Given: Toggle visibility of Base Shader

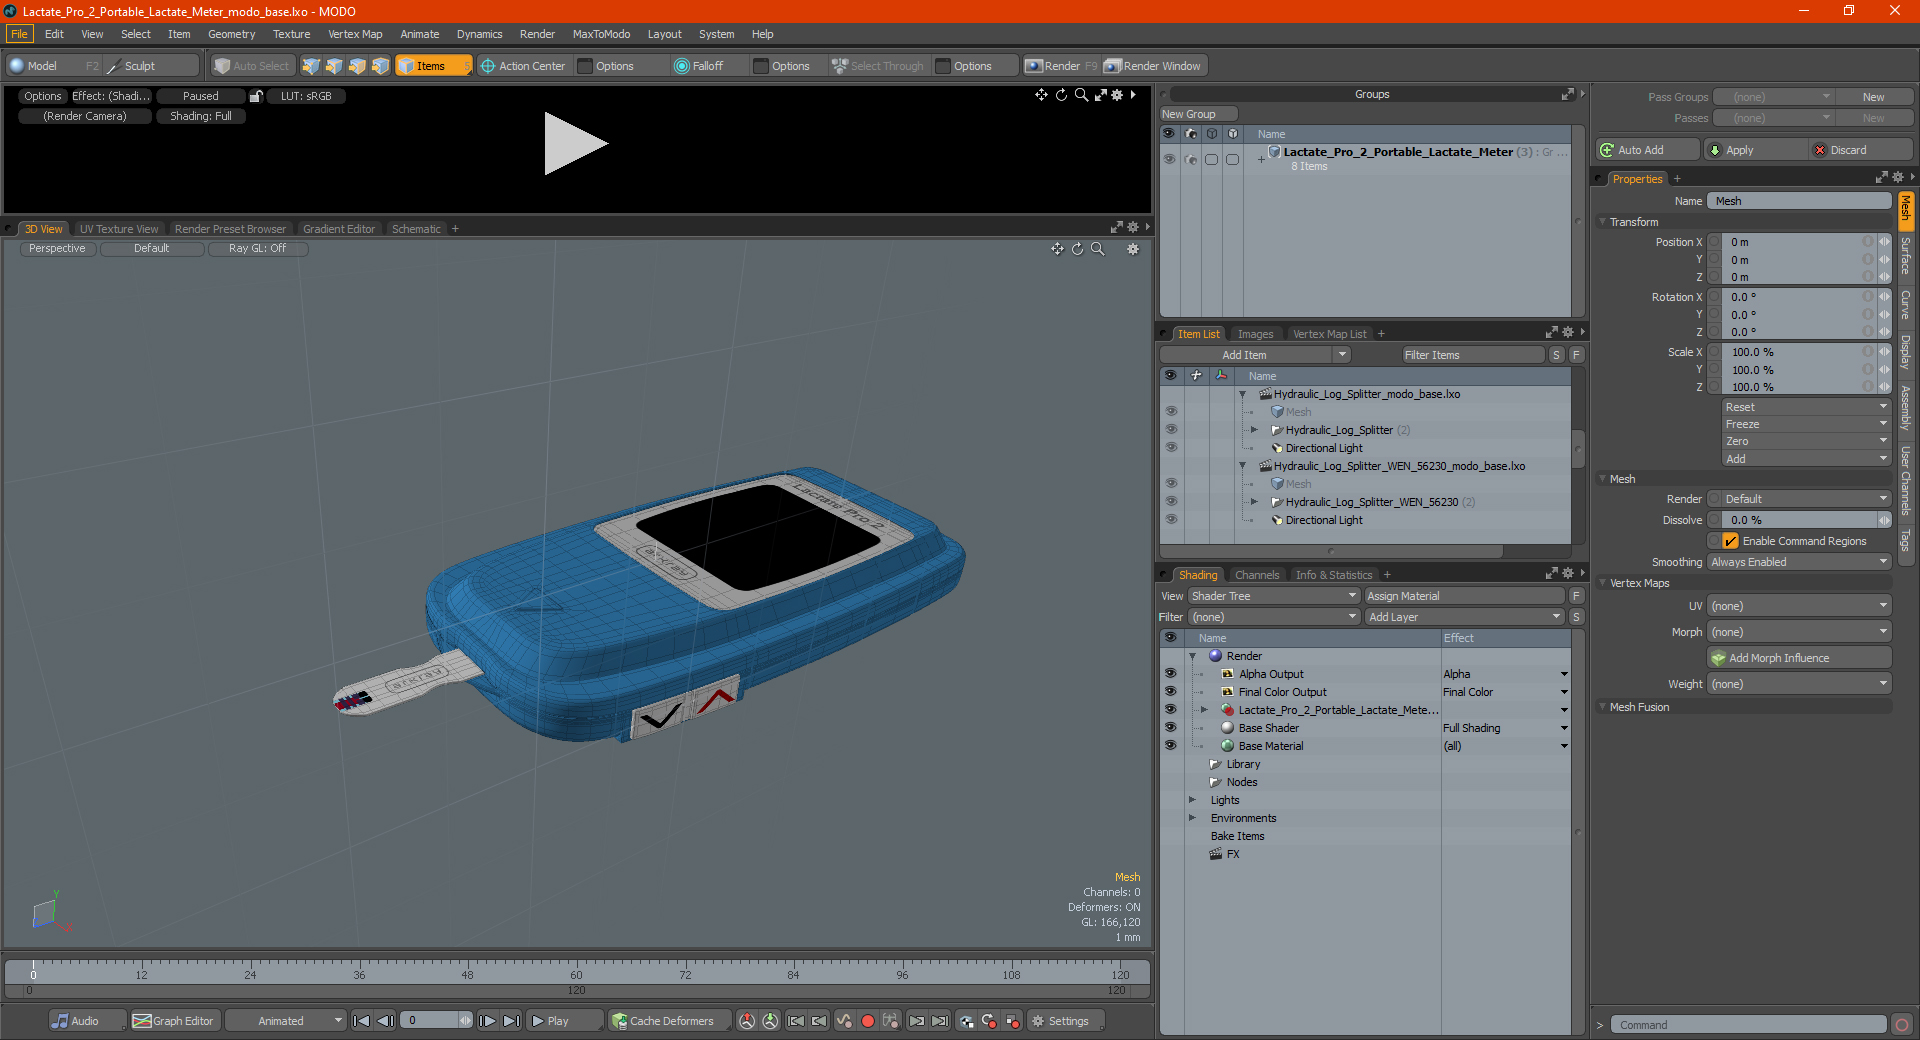Looking at the screenshot, I should point(1171,728).
